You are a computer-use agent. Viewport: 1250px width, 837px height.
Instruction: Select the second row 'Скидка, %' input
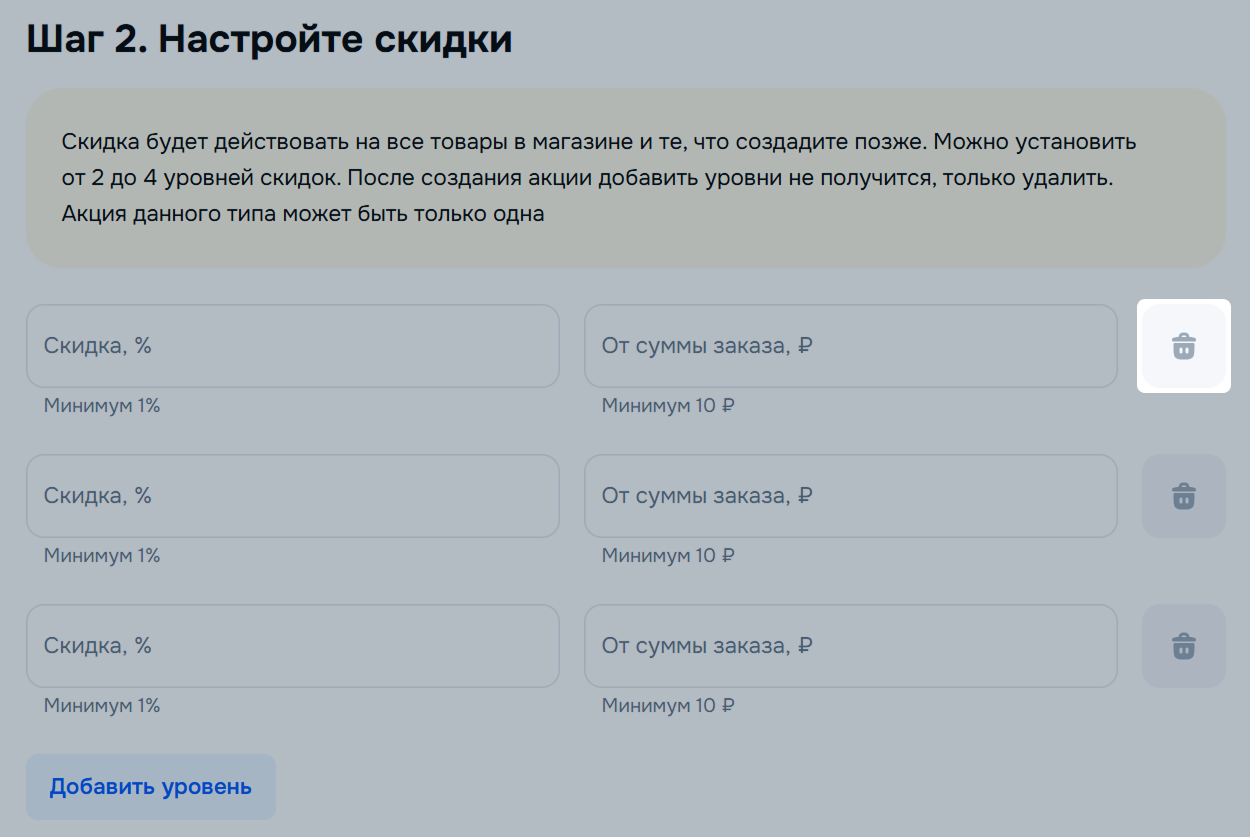click(x=292, y=496)
